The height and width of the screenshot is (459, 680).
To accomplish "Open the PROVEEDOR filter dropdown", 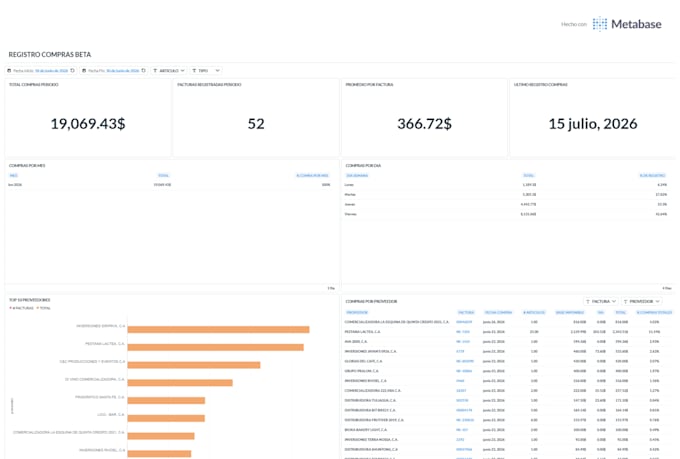I will click(x=642, y=301).
